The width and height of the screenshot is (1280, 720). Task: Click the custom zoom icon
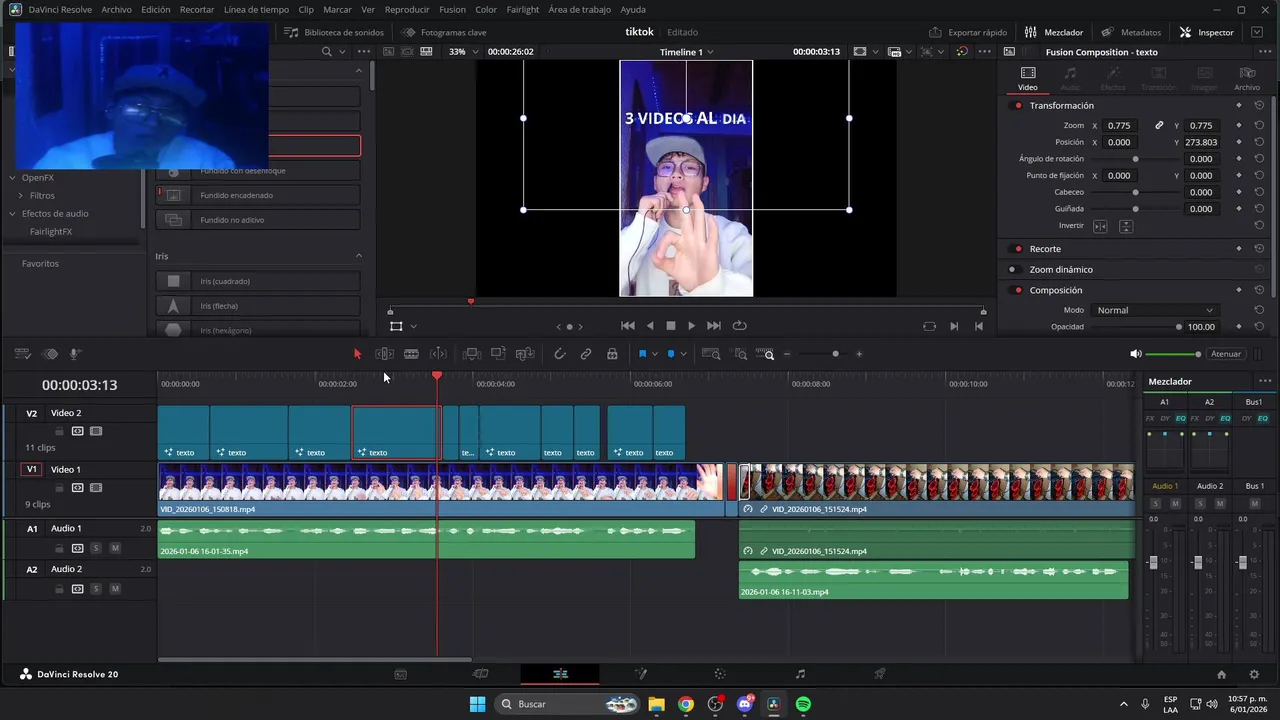click(765, 354)
